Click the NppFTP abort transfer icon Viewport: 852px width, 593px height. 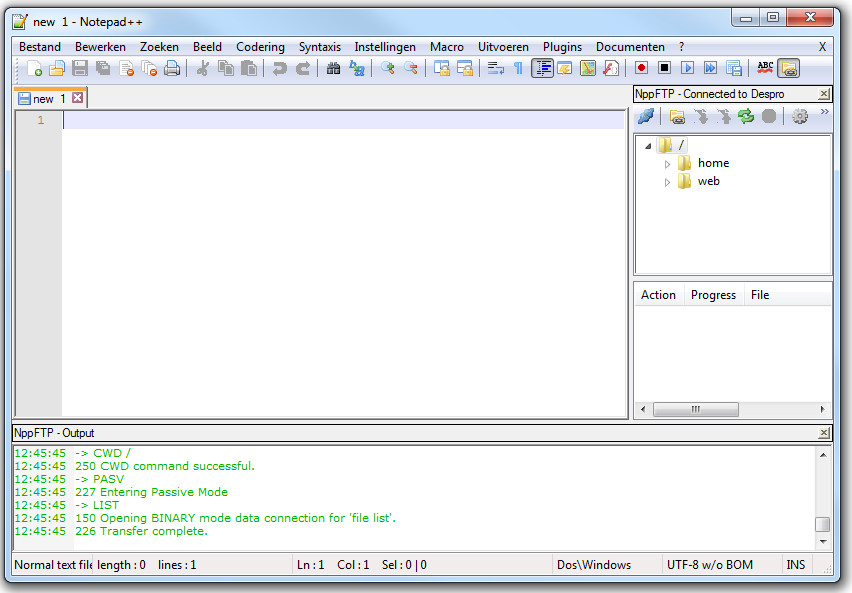[x=769, y=116]
